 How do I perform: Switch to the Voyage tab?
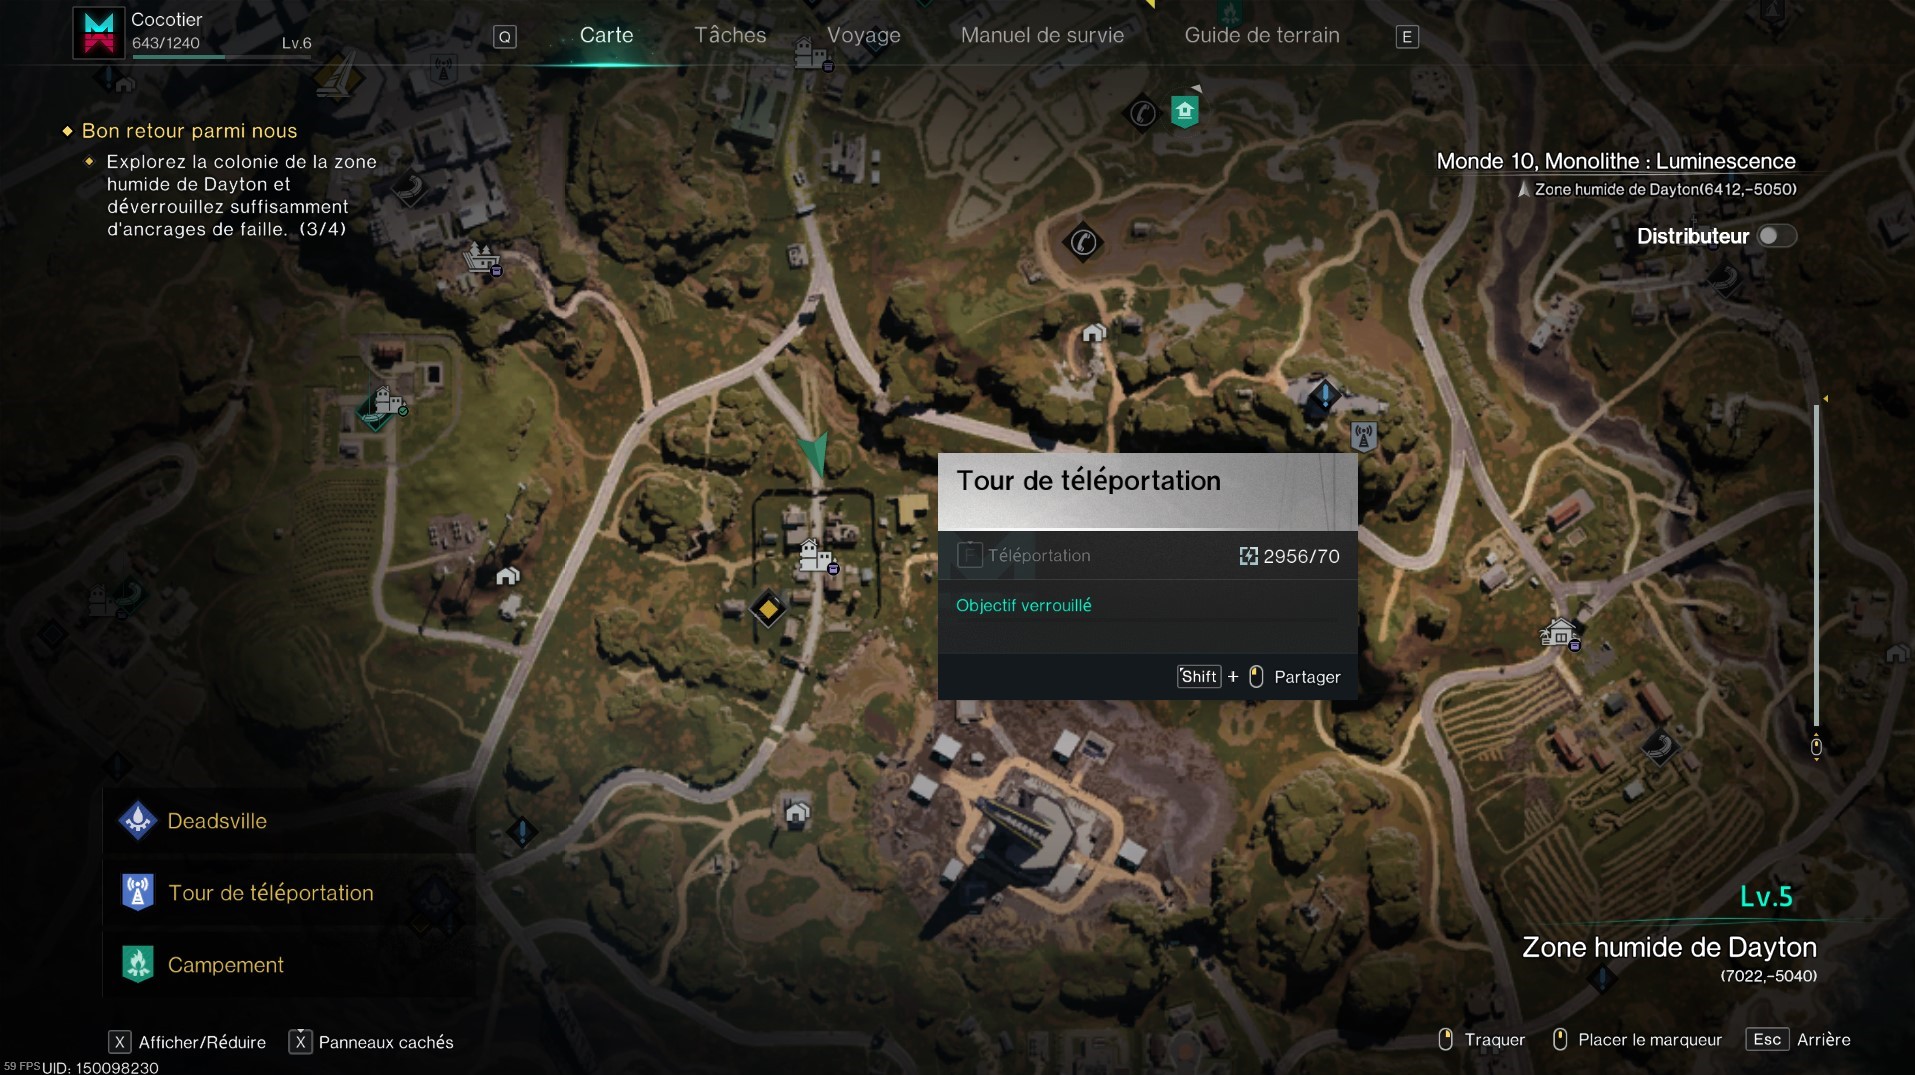[863, 35]
